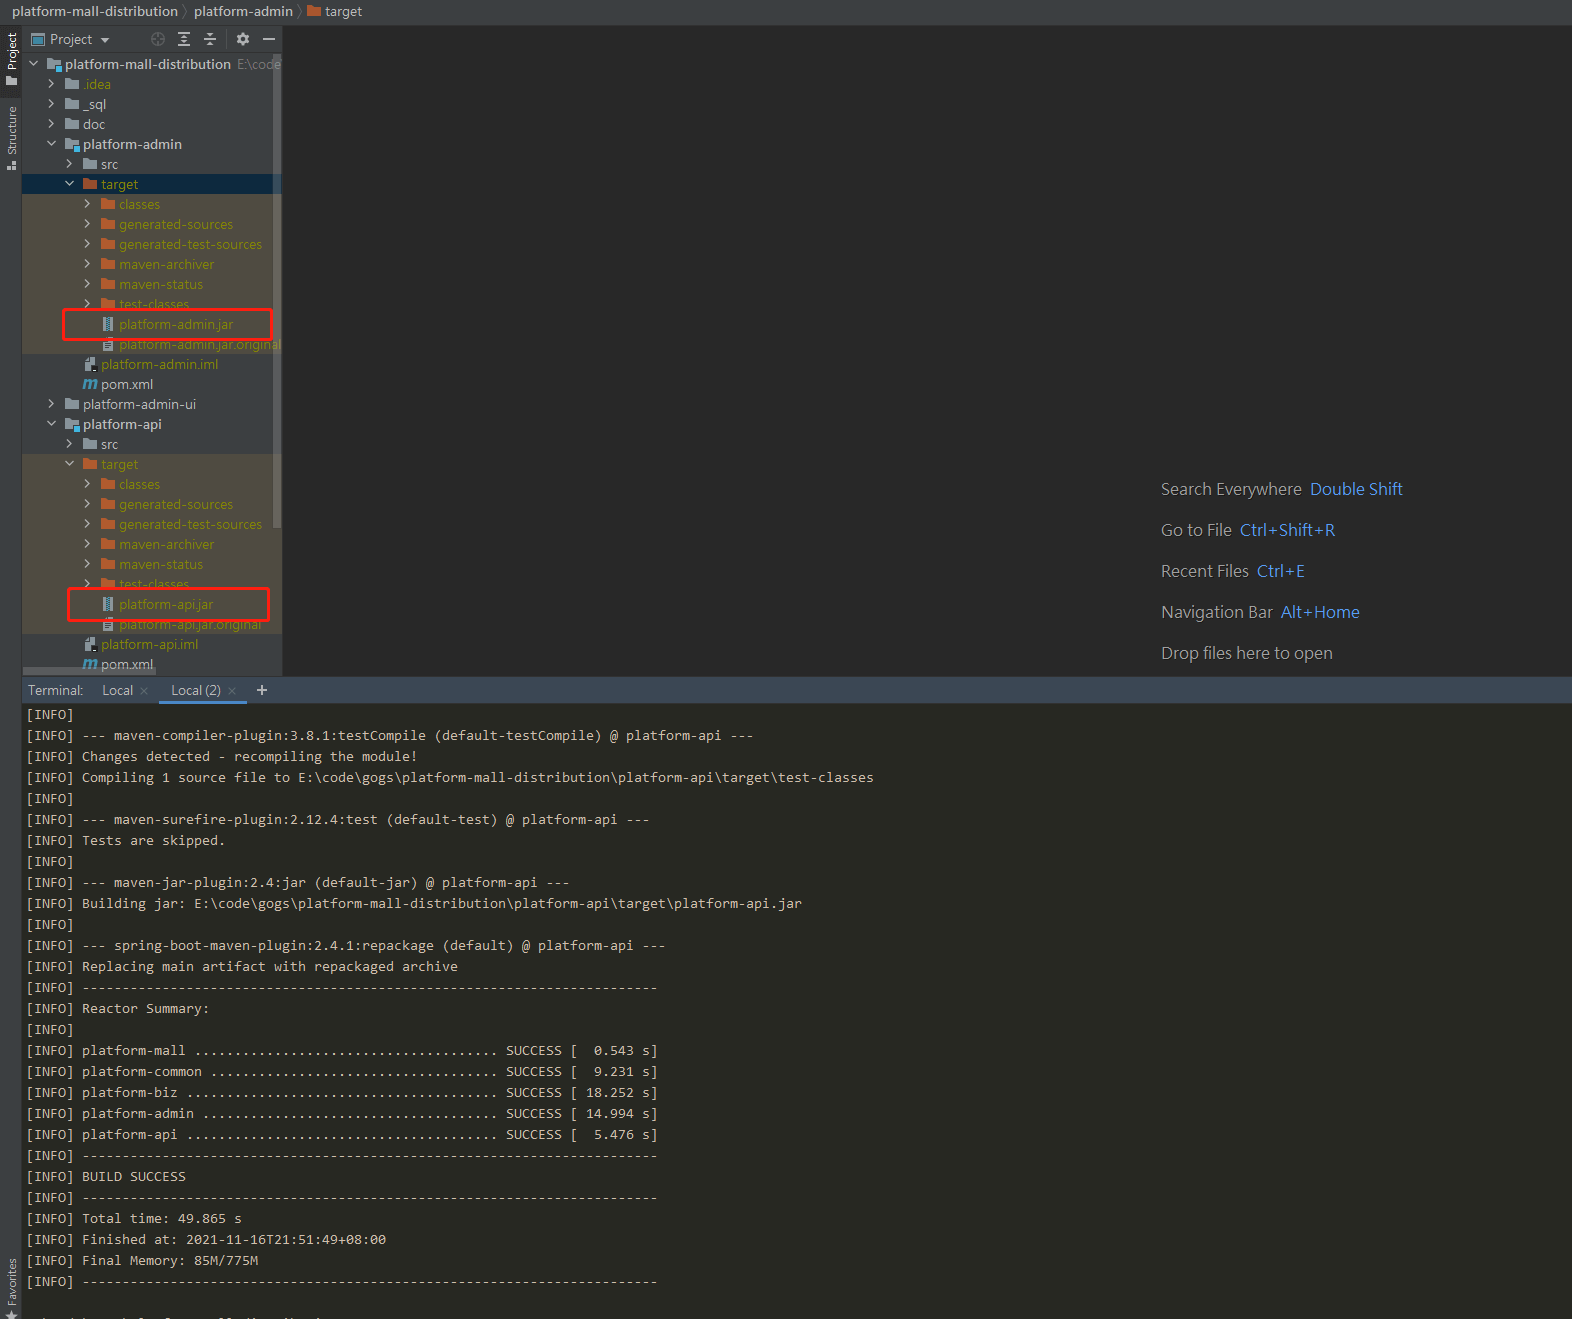Open the Project panel settings gear

(x=243, y=39)
